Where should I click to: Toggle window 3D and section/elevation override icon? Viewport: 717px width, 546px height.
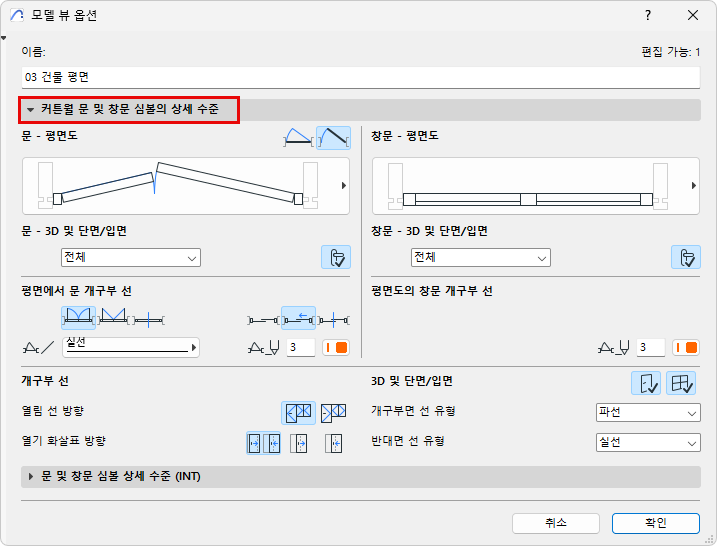tap(685, 257)
